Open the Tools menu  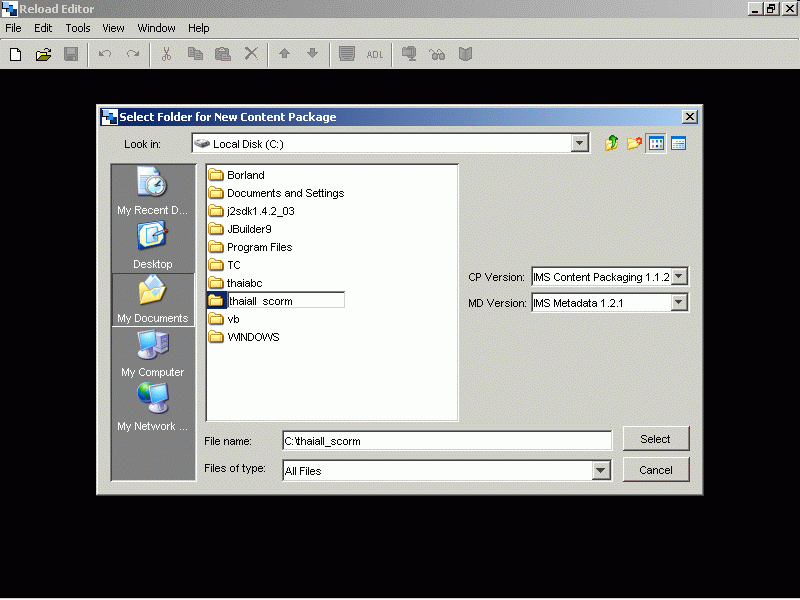(x=77, y=28)
